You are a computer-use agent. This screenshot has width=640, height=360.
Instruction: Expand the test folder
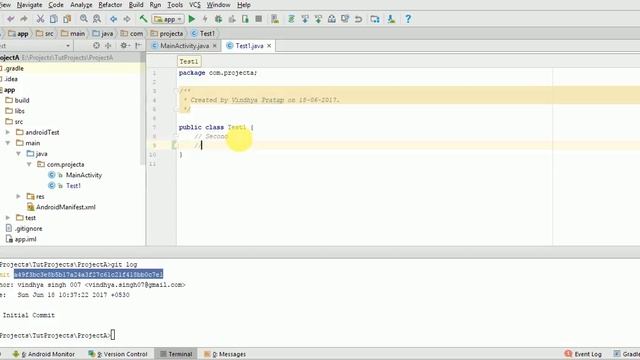(x=8, y=218)
